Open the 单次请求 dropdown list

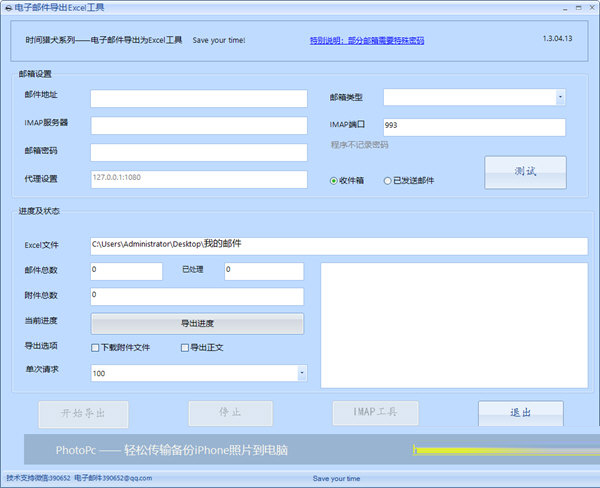click(x=302, y=373)
